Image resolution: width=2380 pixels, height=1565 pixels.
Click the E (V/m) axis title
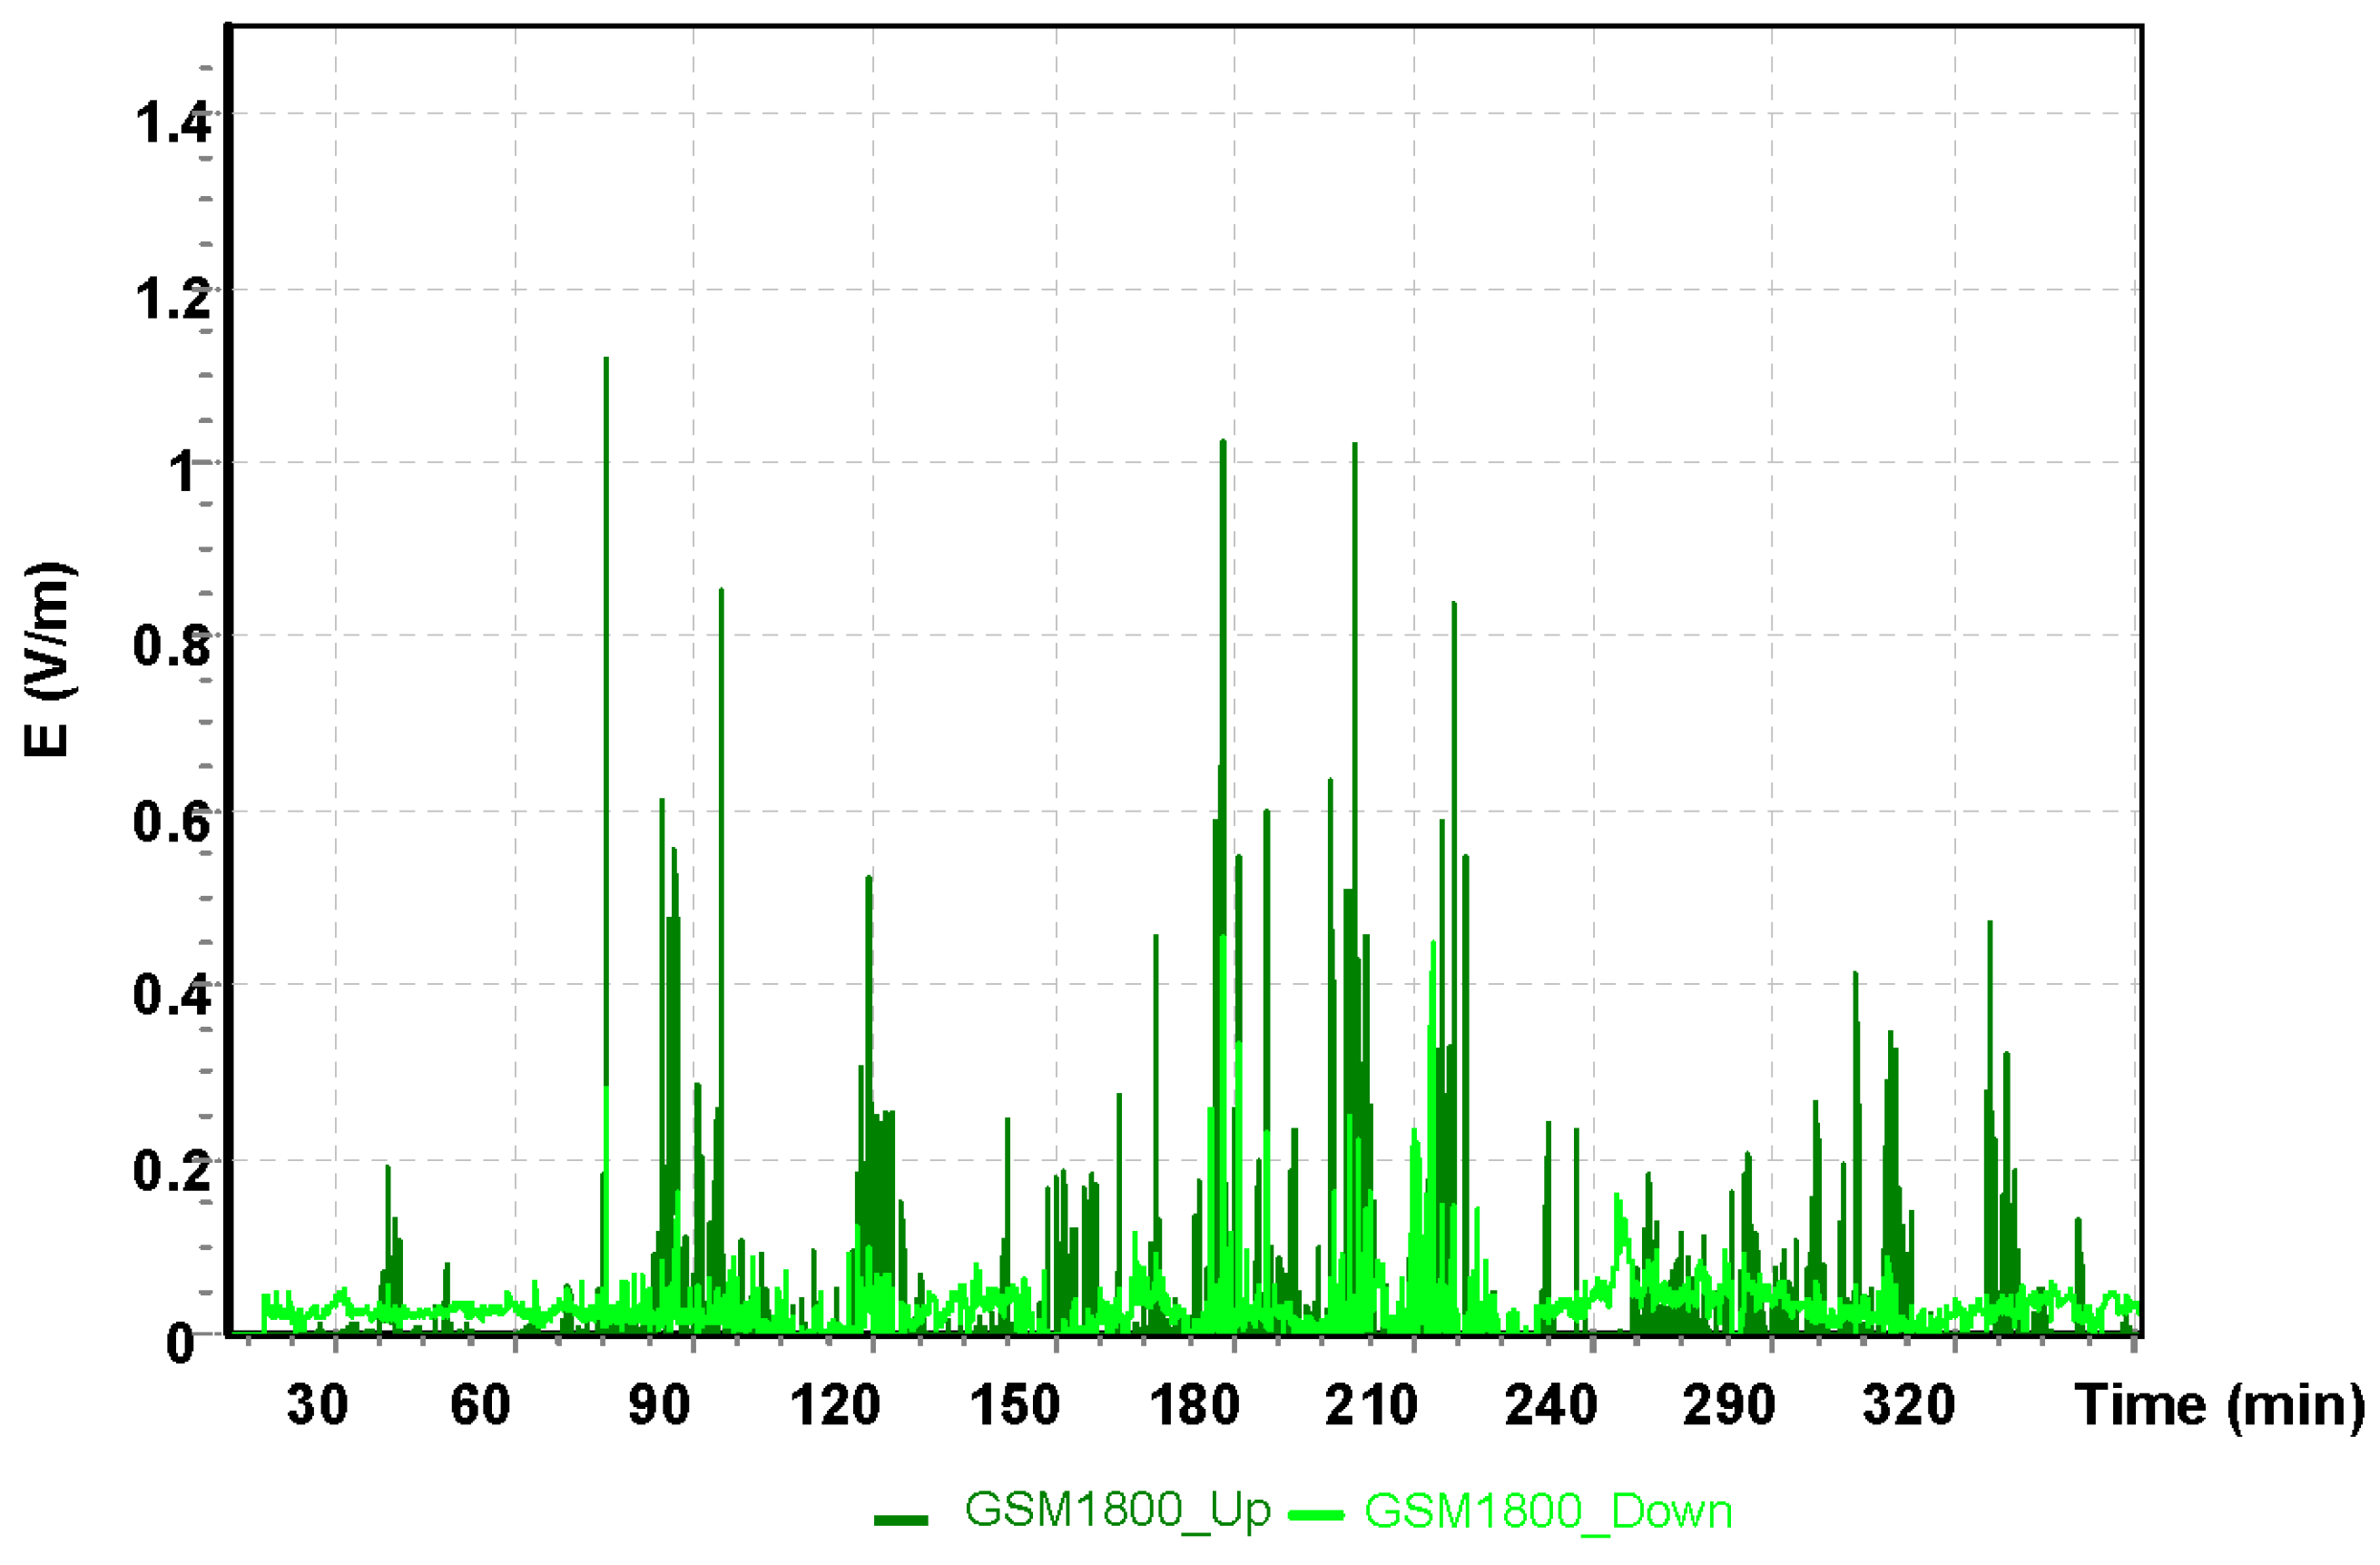coord(48,660)
